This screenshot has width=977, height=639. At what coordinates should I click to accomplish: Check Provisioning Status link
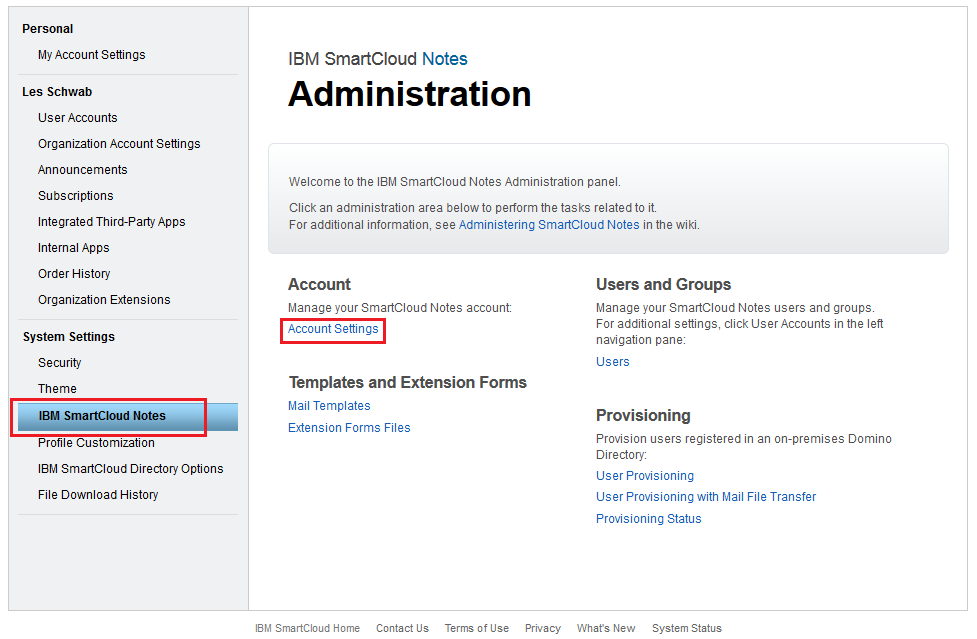pyautogui.click(x=648, y=519)
